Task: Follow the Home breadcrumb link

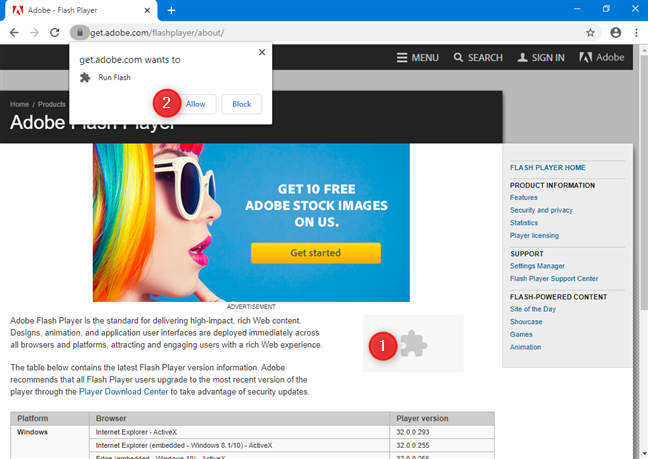Action: click(x=19, y=104)
